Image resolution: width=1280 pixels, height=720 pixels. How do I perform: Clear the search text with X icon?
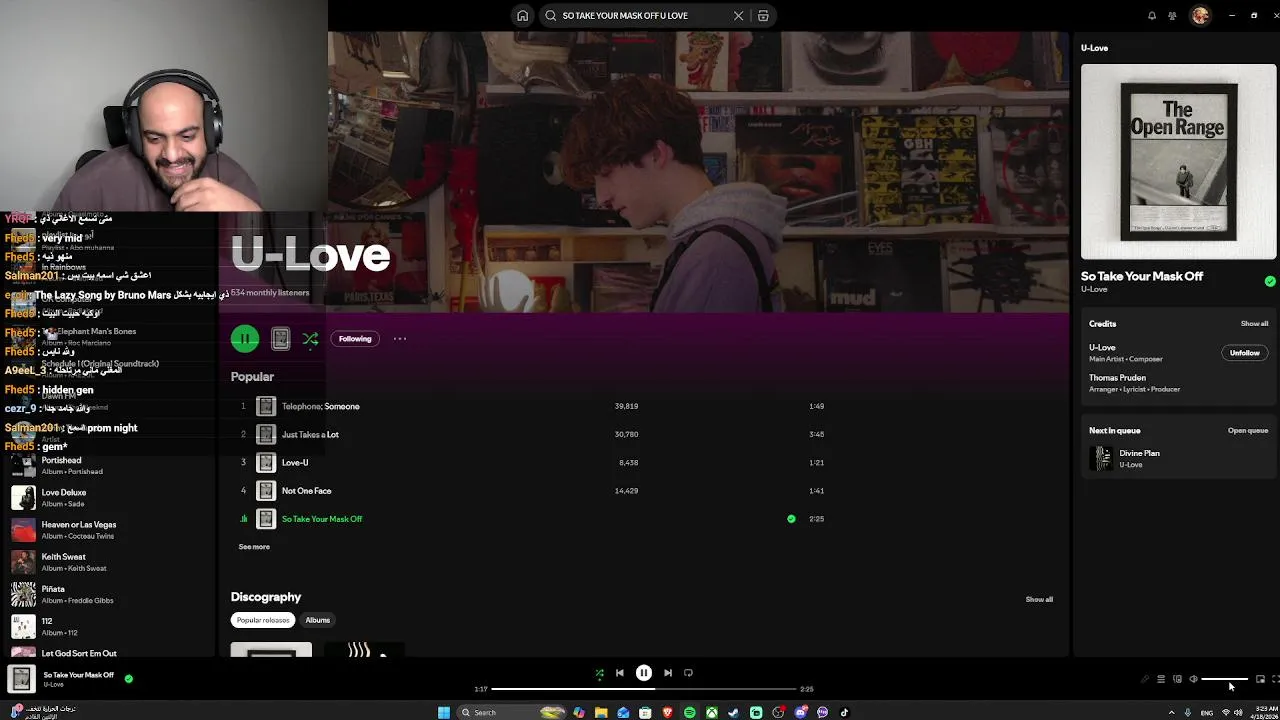pyautogui.click(x=738, y=16)
